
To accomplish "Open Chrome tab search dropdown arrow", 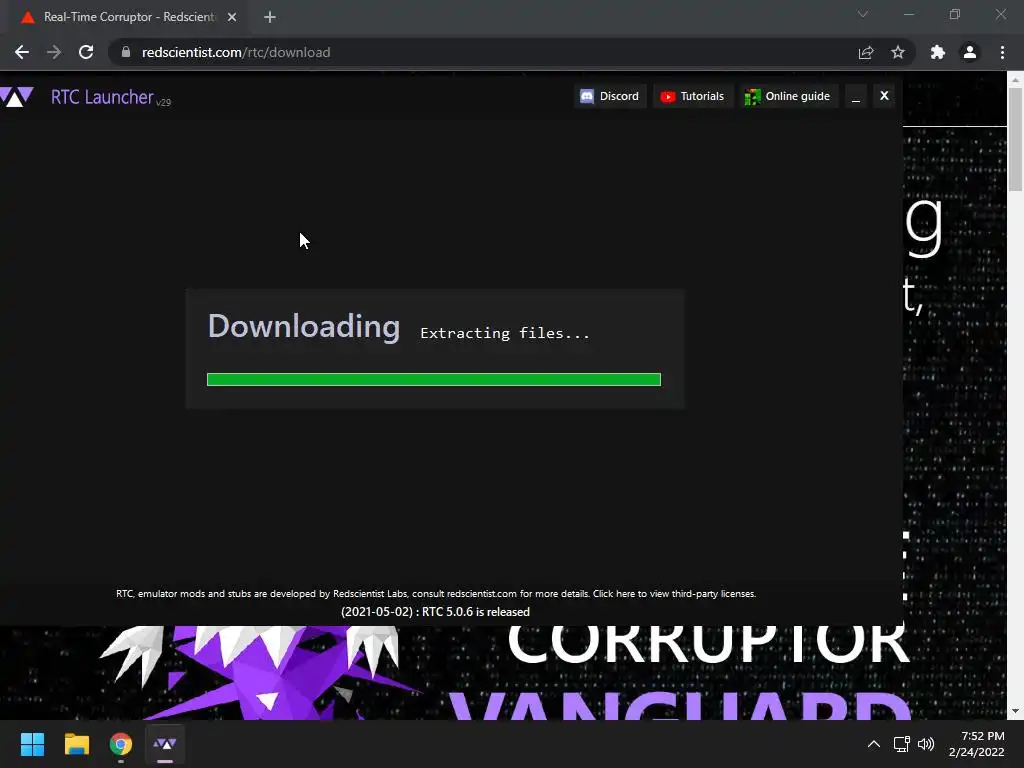I will point(863,14).
